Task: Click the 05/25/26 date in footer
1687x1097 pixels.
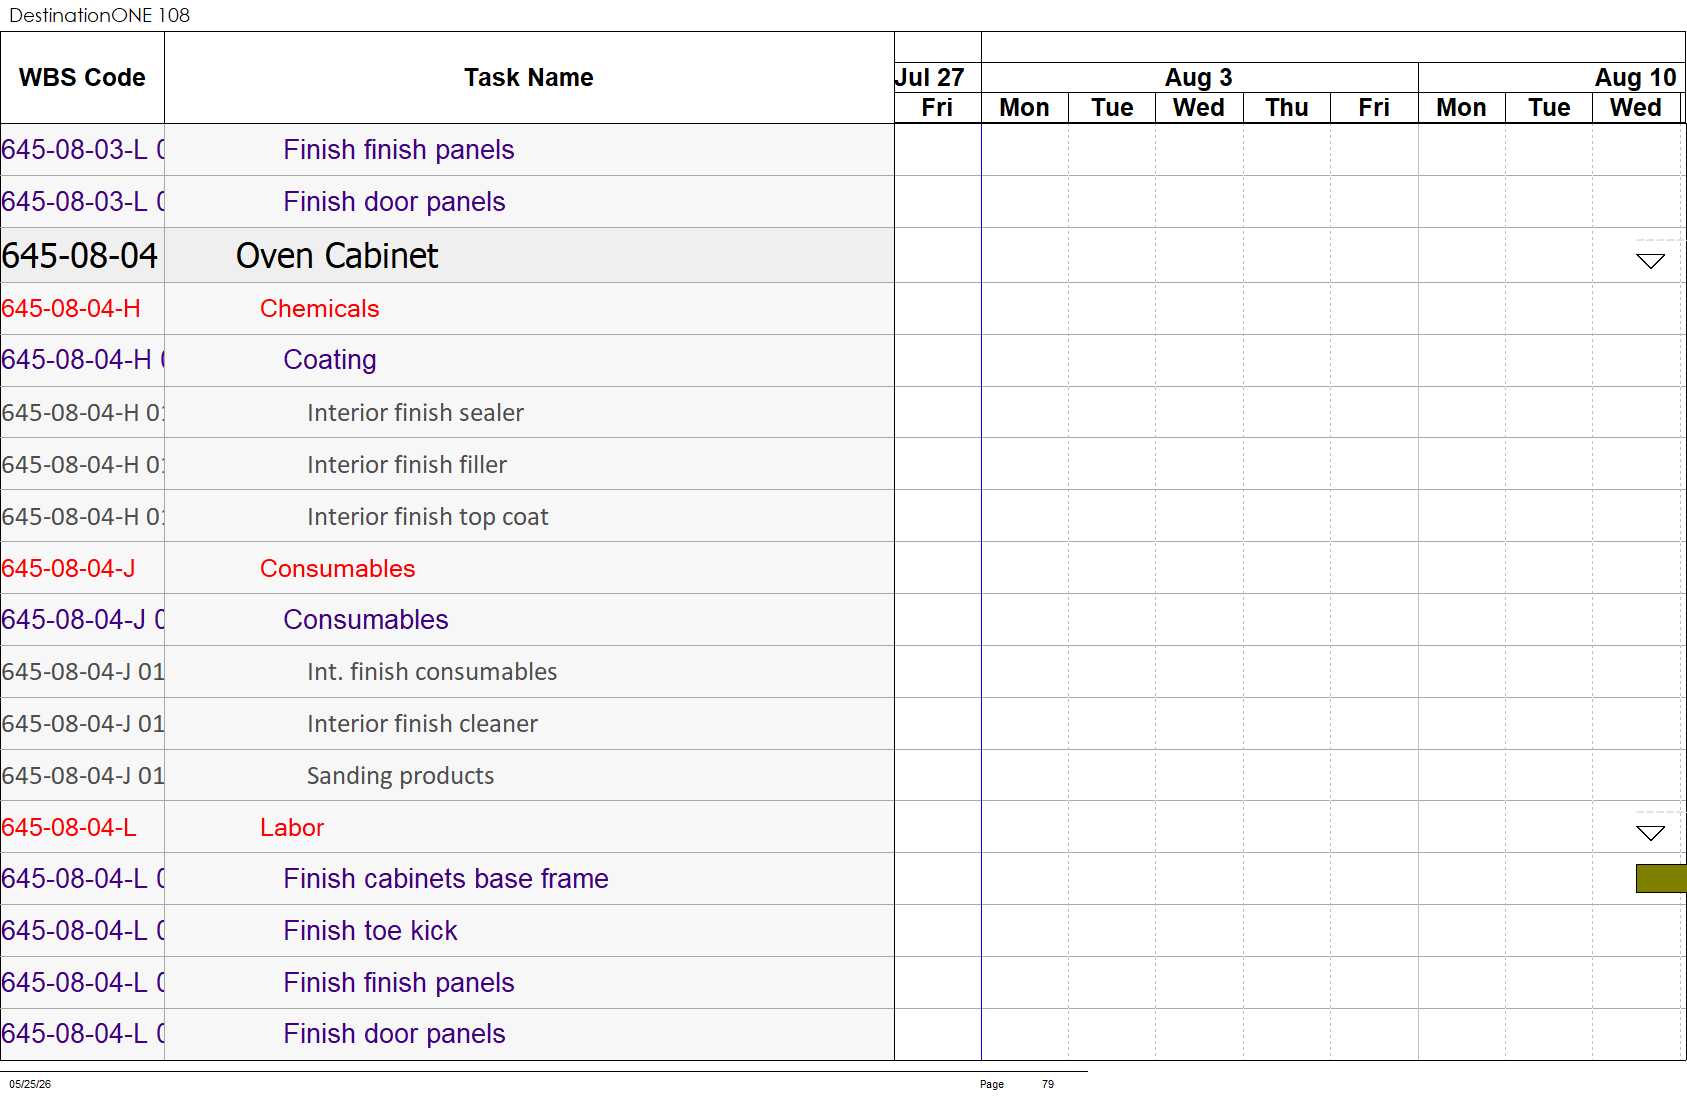Action: click(x=30, y=1084)
